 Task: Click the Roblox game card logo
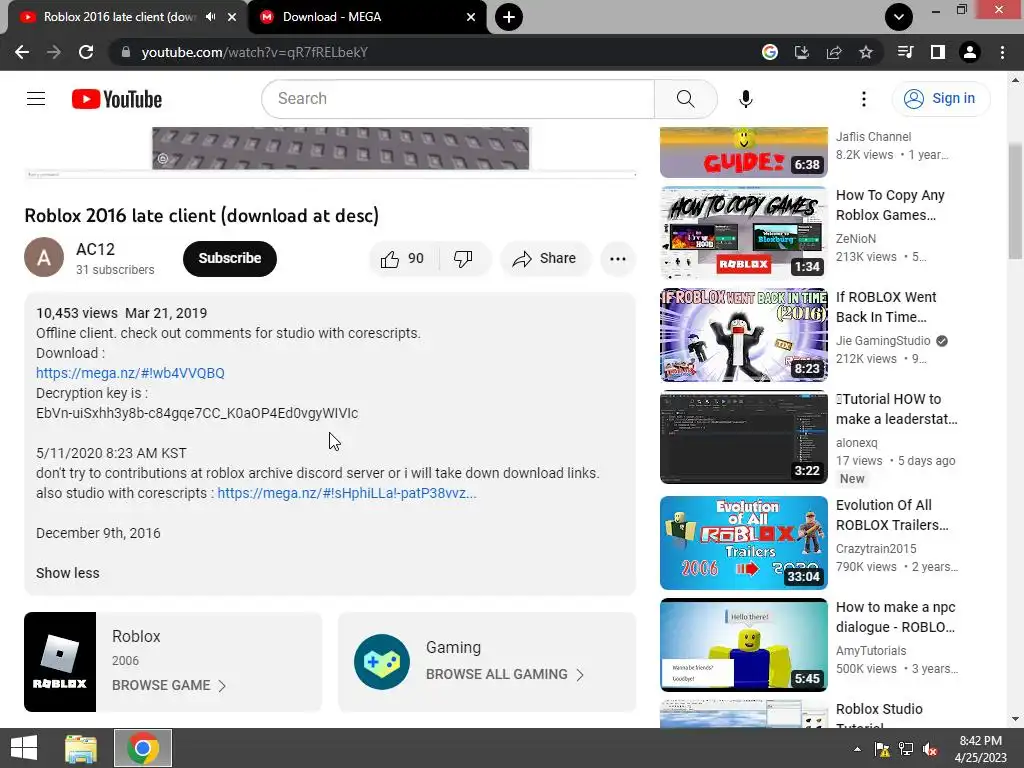pyautogui.click(x=60, y=662)
